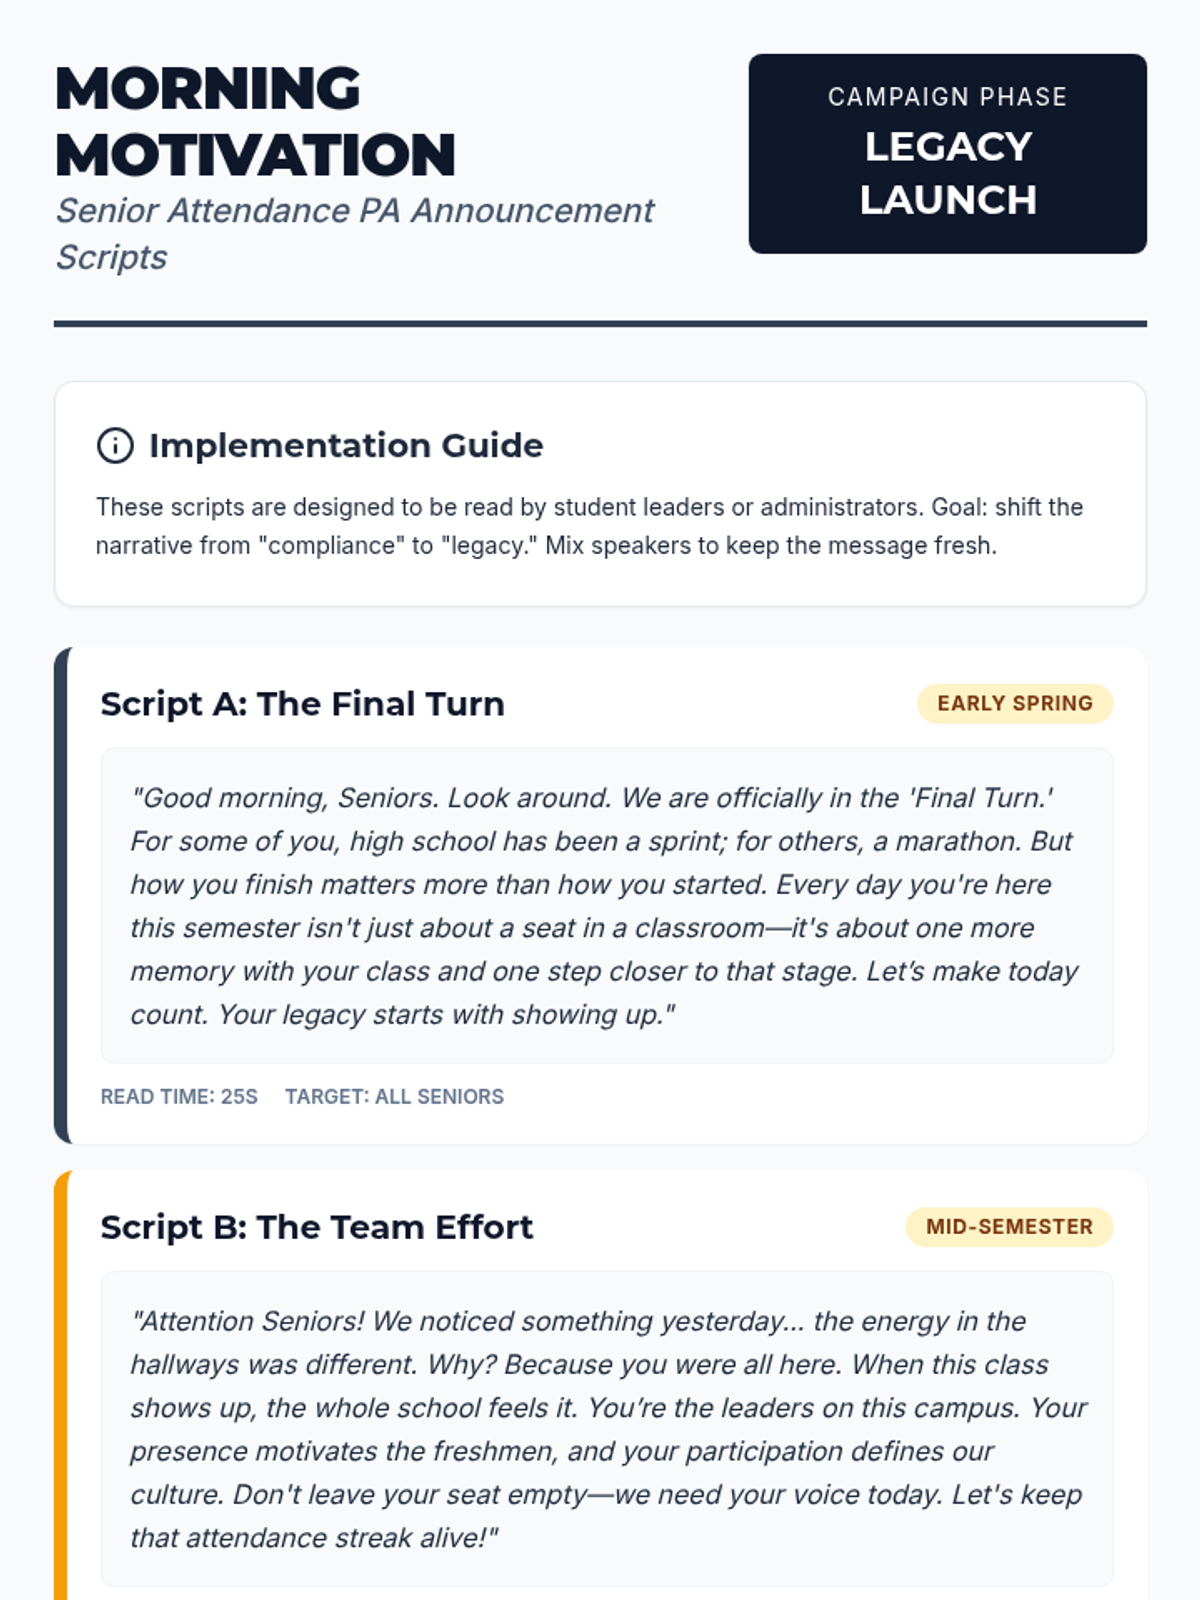Click the Script A: The Final Turn title
The width and height of the screenshot is (1200, 1600).
[x=302, y=704]
